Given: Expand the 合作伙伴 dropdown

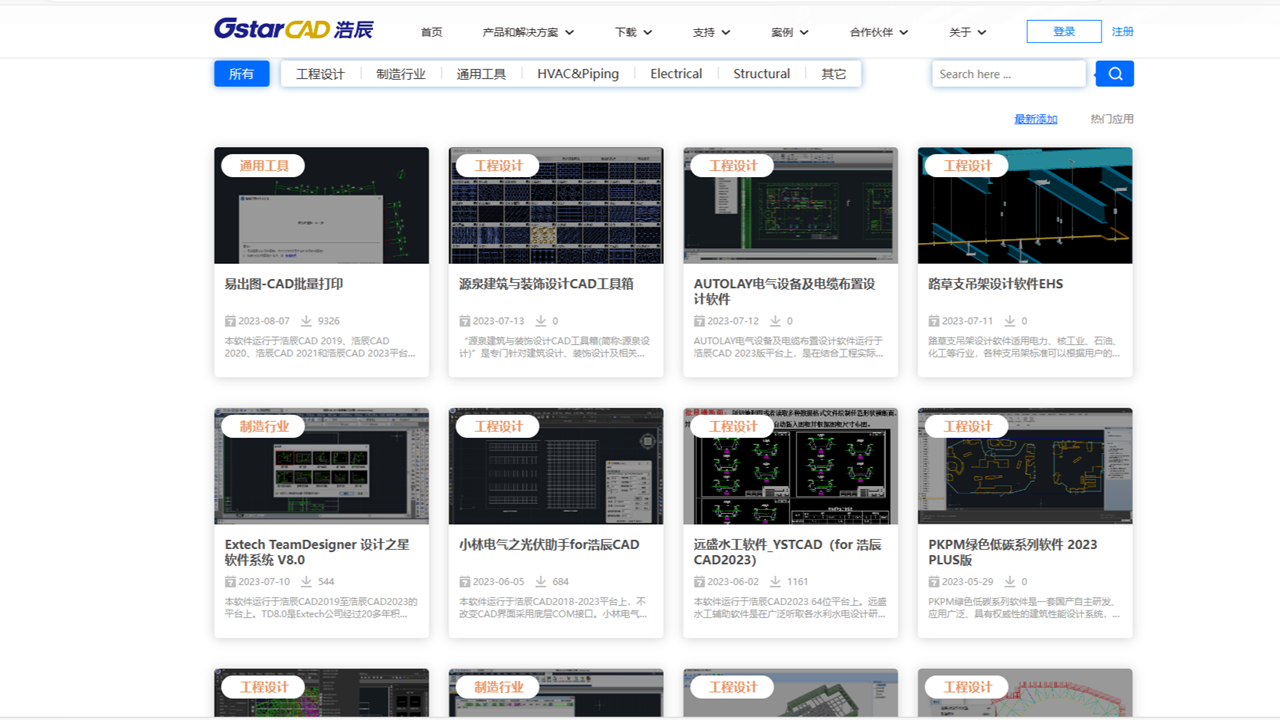Looking at the screenshot, I should 876,31.
